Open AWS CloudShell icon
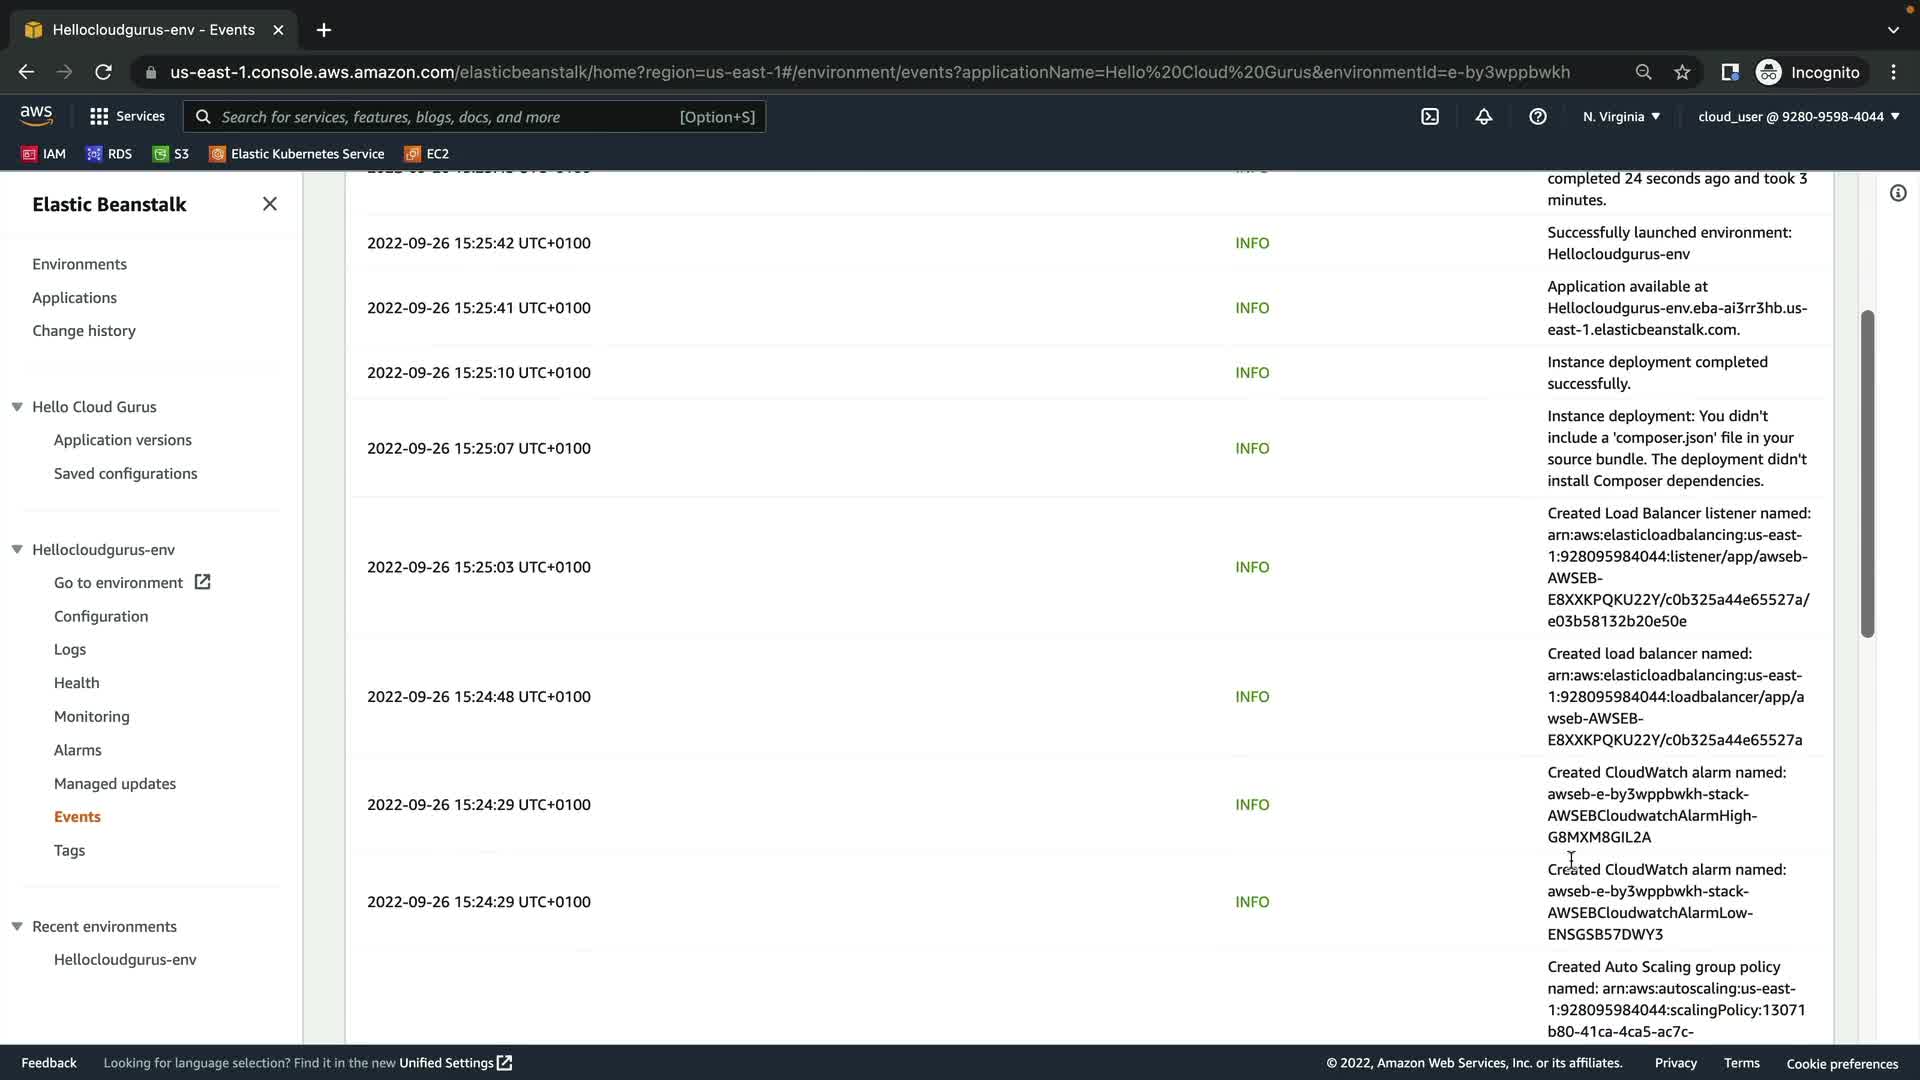Screen dimensions: 1920x1080 click(1430, 117)
